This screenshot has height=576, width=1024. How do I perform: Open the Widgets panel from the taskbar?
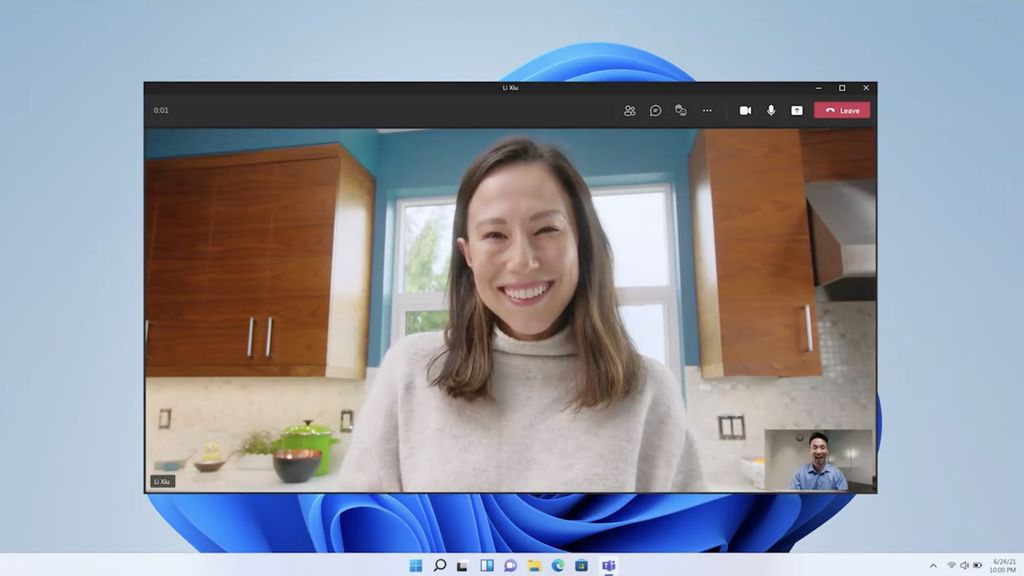[x=487, y=566]
